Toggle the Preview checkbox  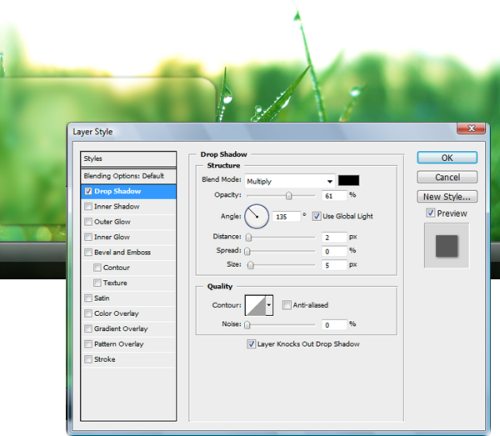(x=430, y=213)
